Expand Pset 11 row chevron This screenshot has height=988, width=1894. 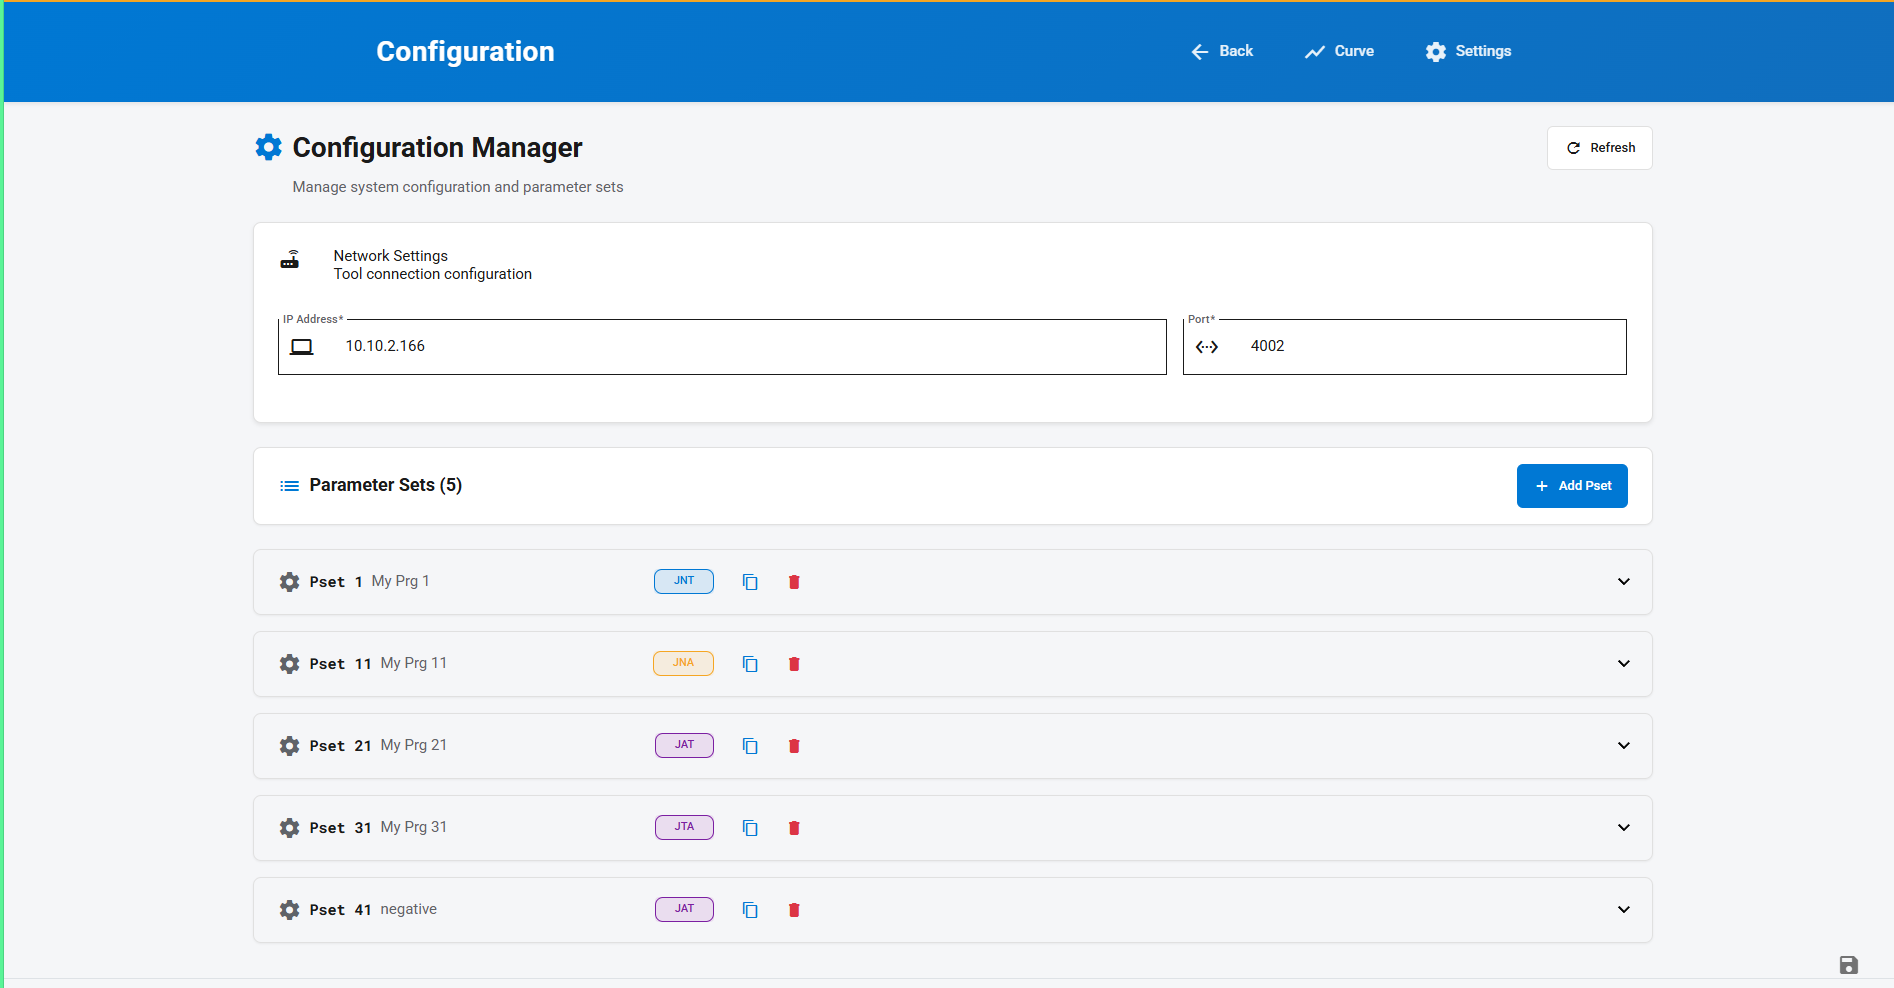tap(1624, 664)
